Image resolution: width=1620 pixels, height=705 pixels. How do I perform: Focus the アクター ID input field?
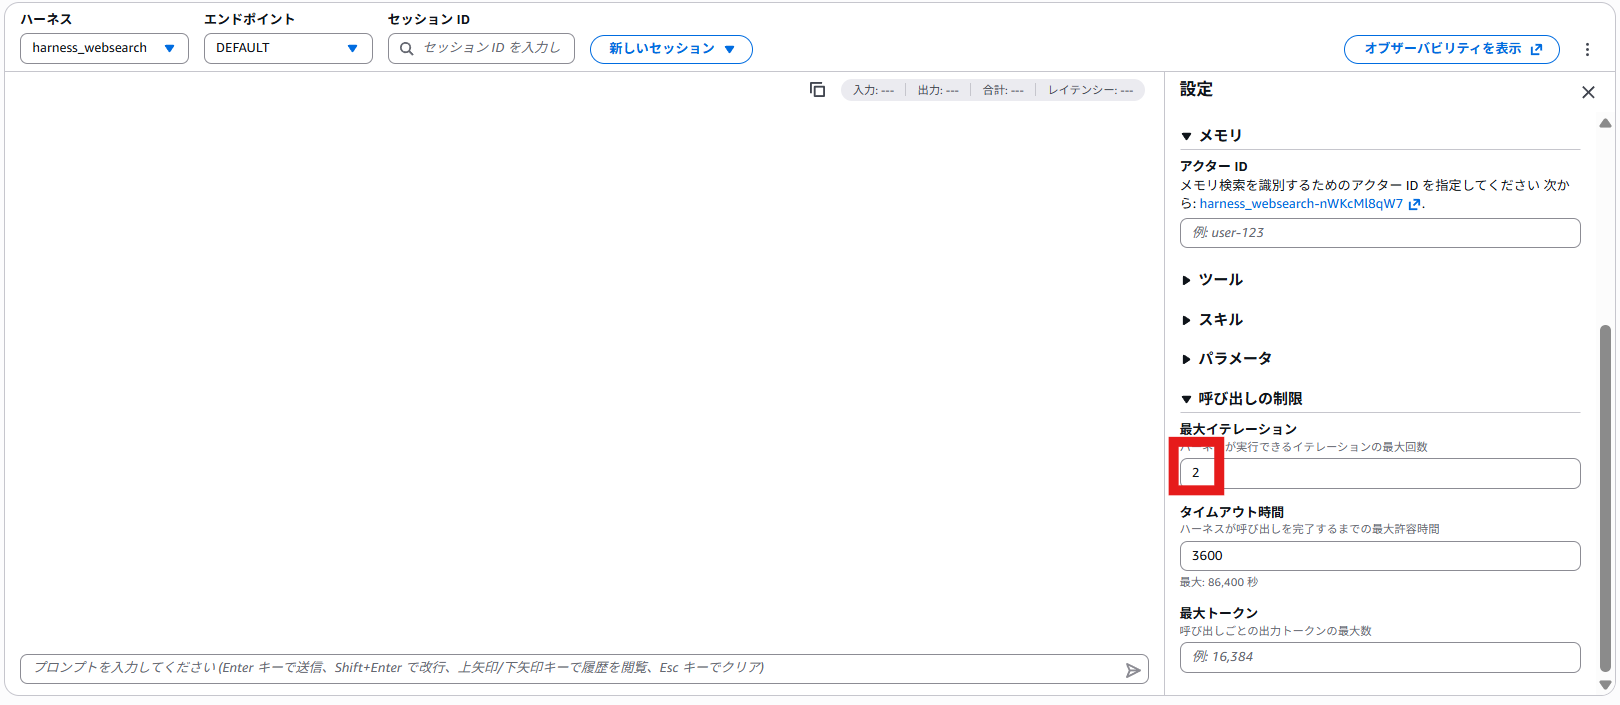(x=1380, y=233)
